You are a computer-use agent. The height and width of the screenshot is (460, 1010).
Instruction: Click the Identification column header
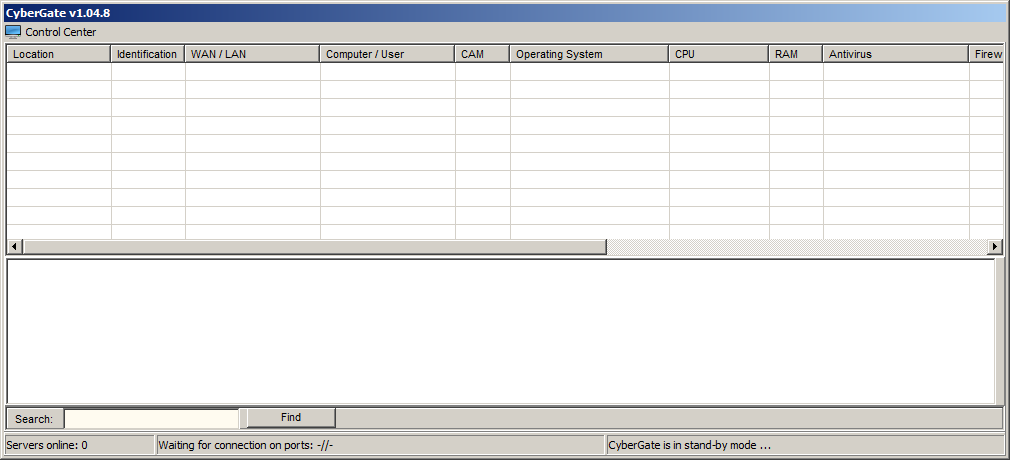pos(147,54)
